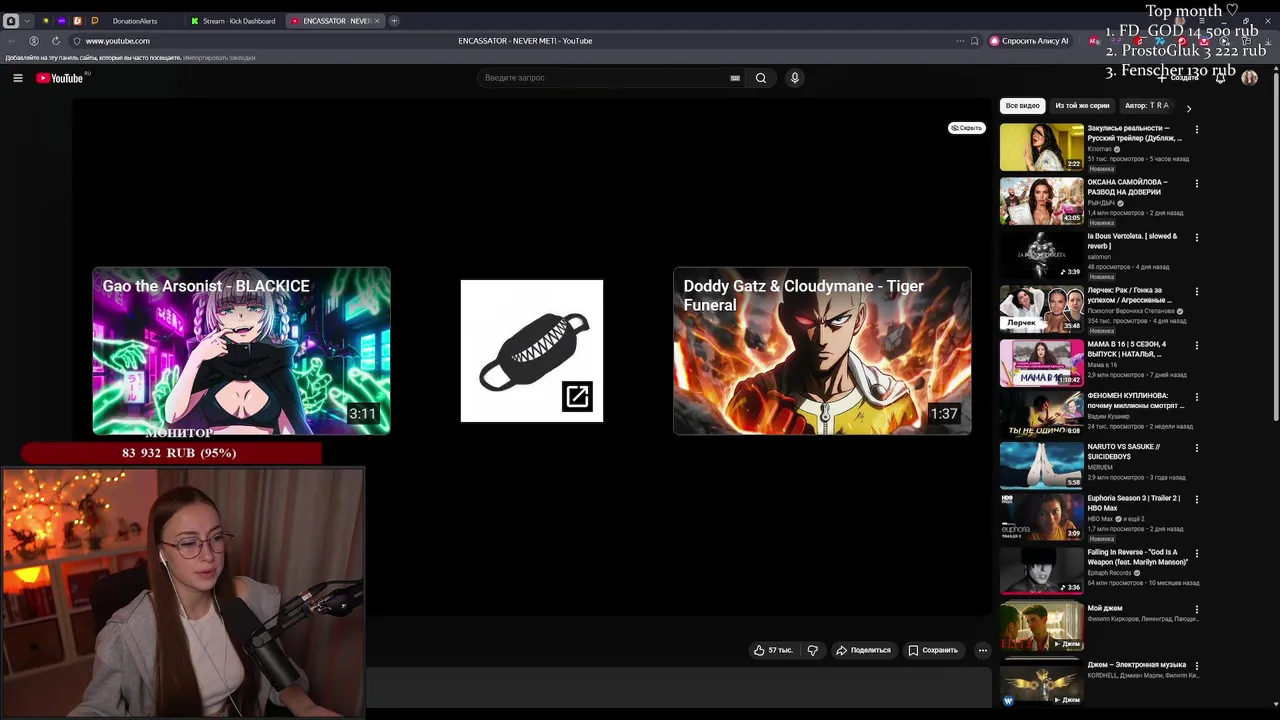The height and width of the screenshot is (720, 1280).
Task: Open options menu for ФЕНОМЕН КУПЛИНОВА video
Action: 1196,397
